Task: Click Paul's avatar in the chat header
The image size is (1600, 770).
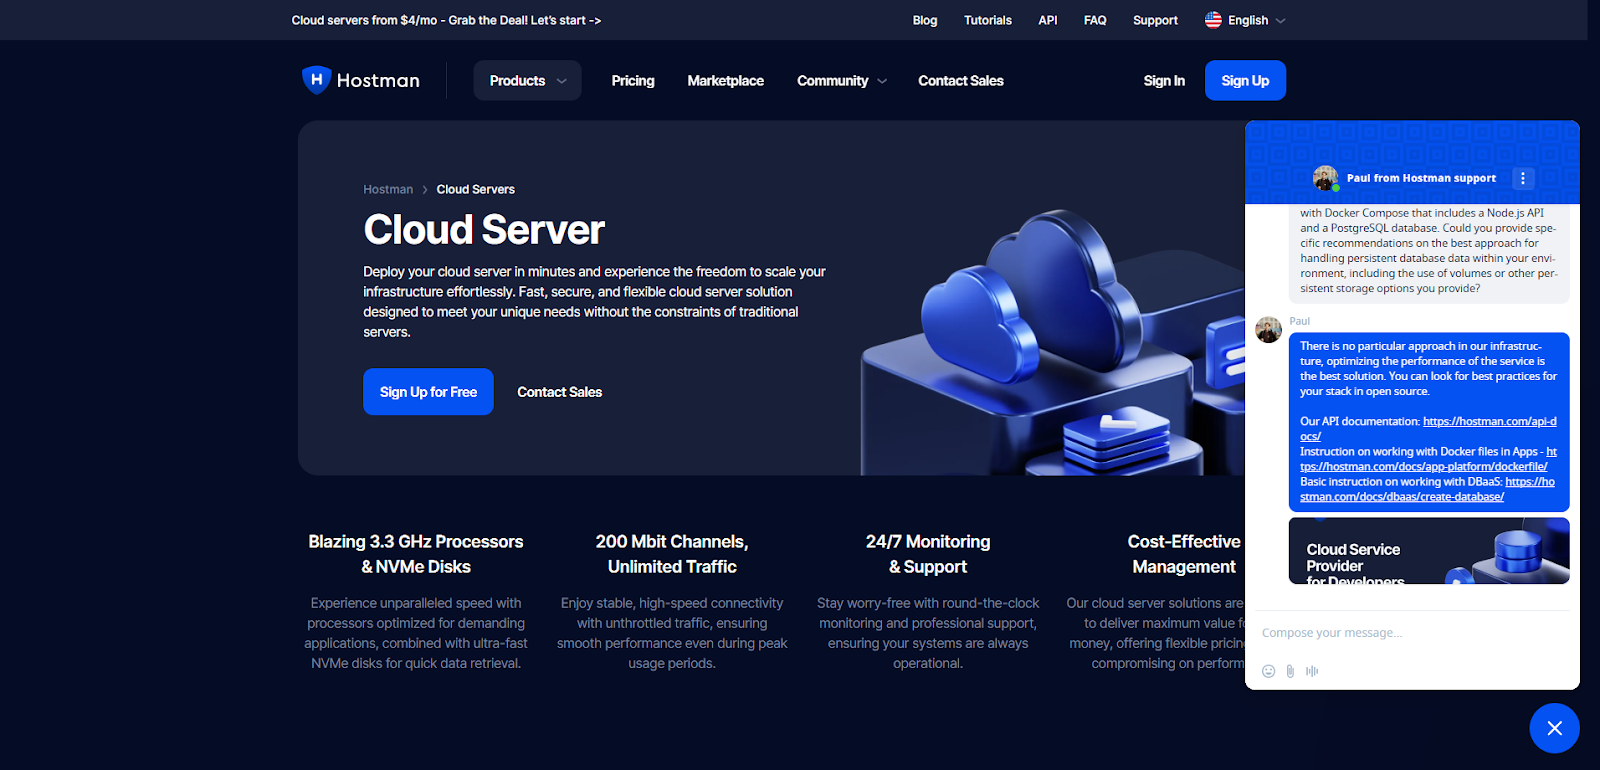Action: (1326, 178)
